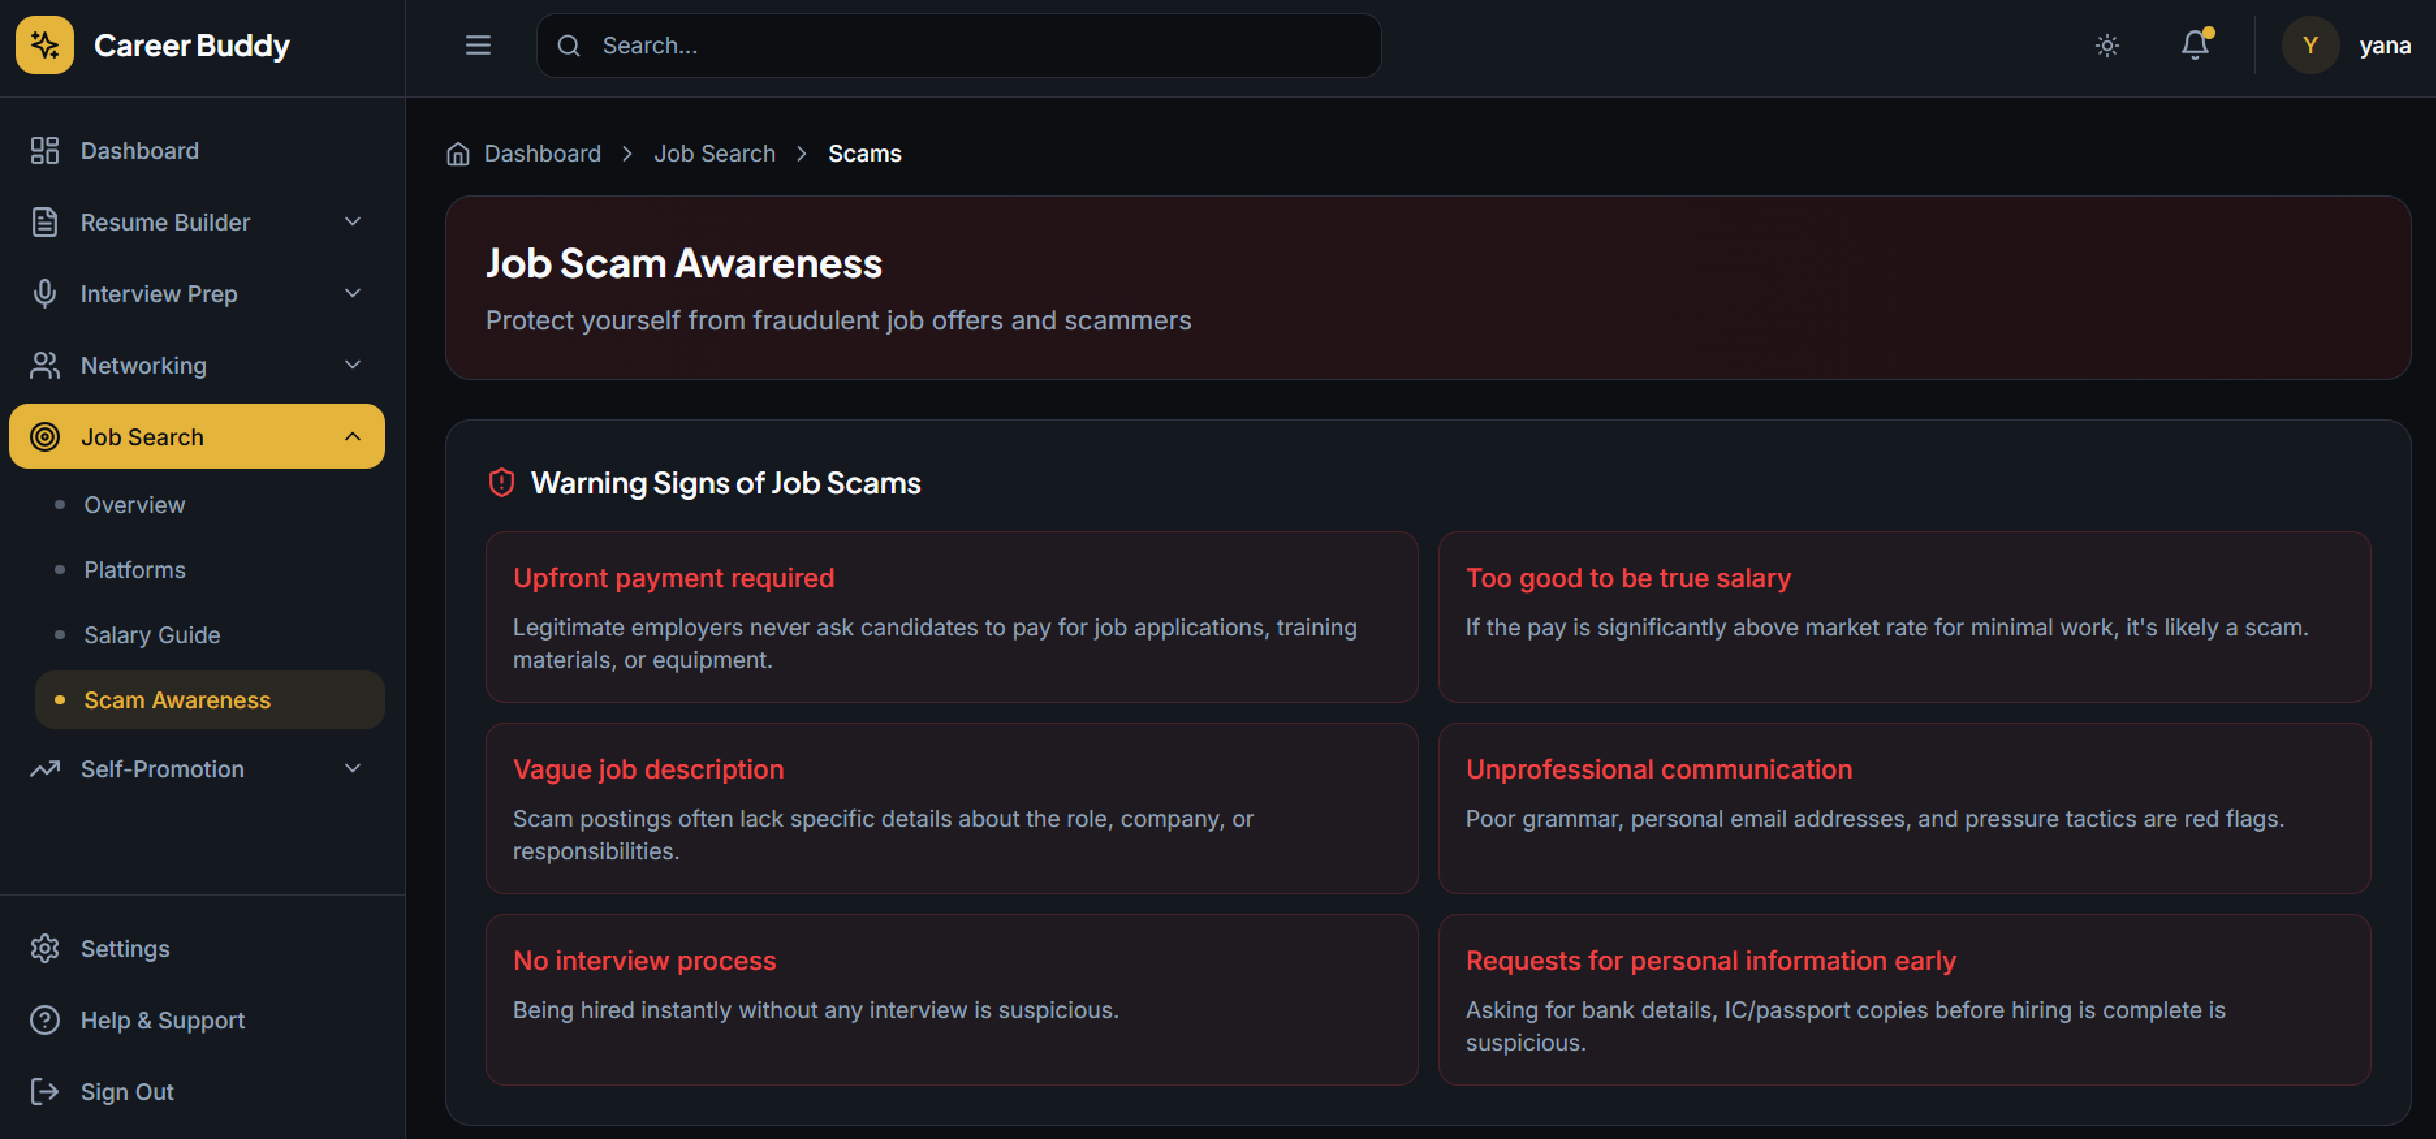Click the home icon in breadcrumb
This screenshot has height=1139, width=2436.
click(x=458, y=154)
